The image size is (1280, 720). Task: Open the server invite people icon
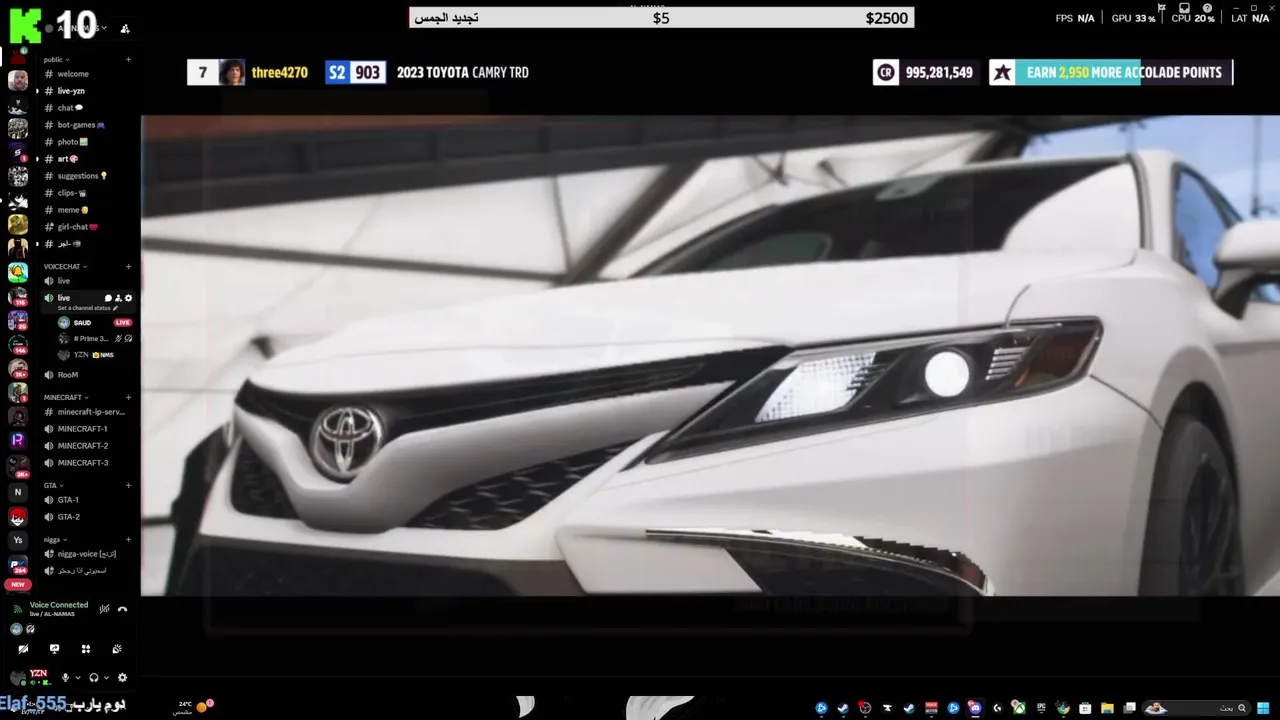click(124, 29)
